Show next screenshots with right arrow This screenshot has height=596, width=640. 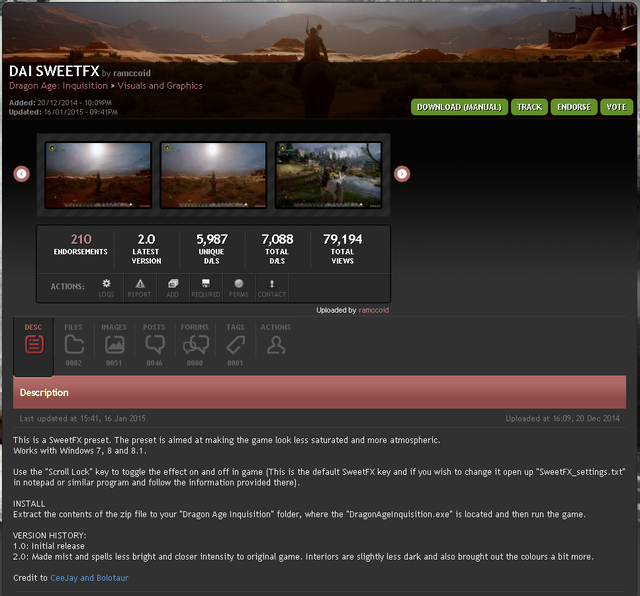[x=402, y=174]
